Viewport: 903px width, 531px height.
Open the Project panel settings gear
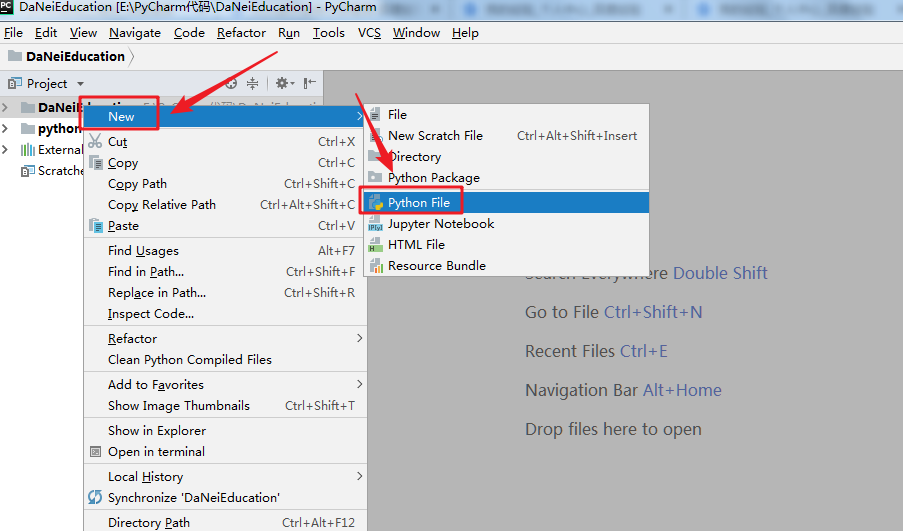click(x=283, y=84)
